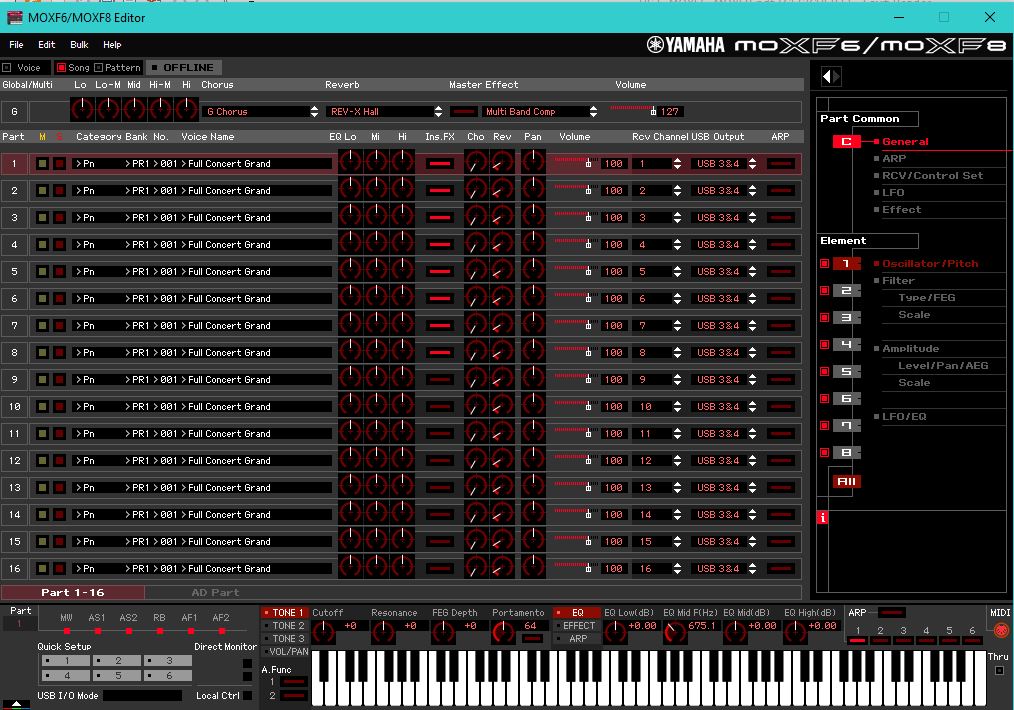Select Song mode radio button
1014x710 pixels.
(61, 67)
